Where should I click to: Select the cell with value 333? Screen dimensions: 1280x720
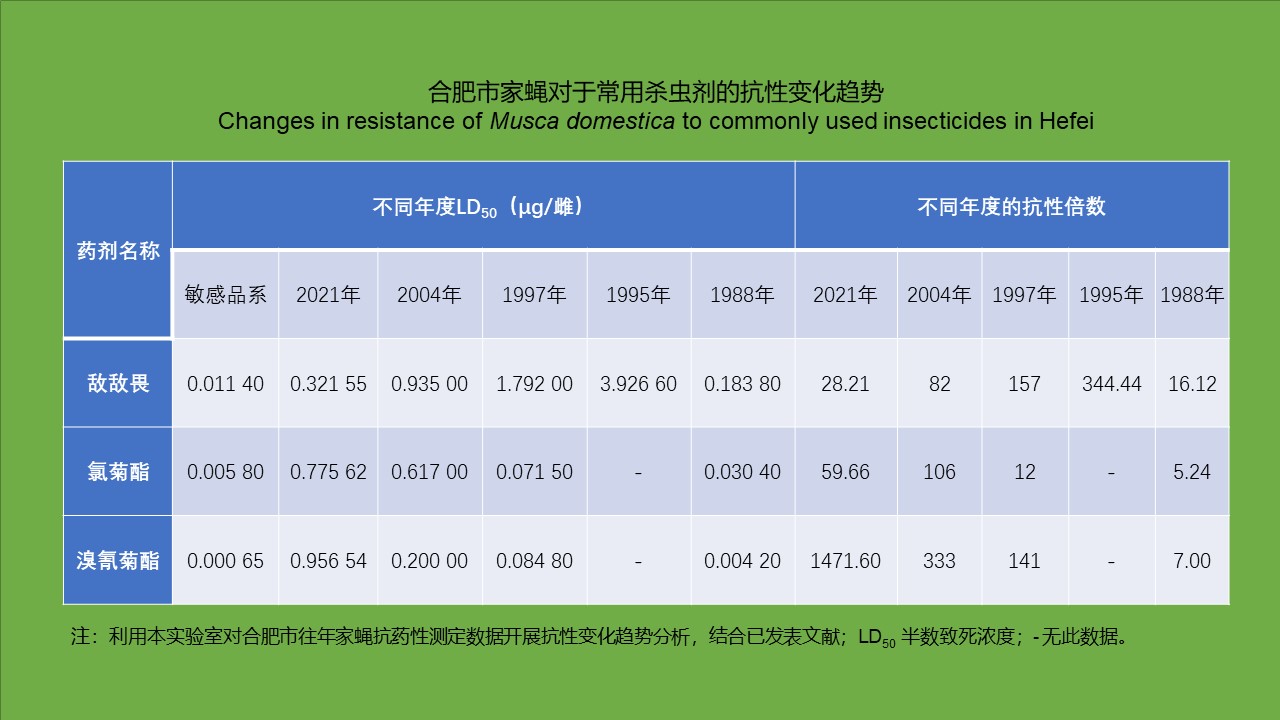939,561
